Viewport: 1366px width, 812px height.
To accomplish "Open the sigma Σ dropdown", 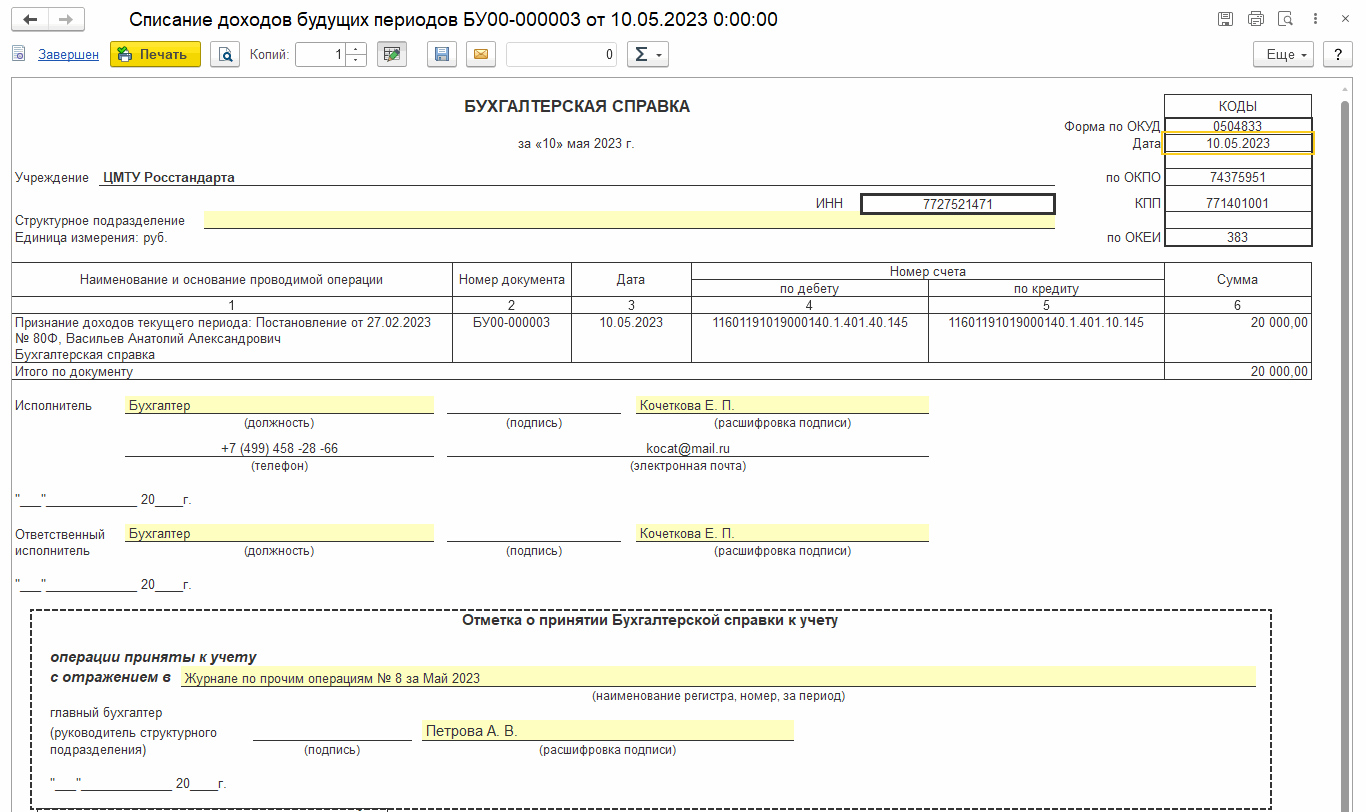I will click(x=648, y=54).
